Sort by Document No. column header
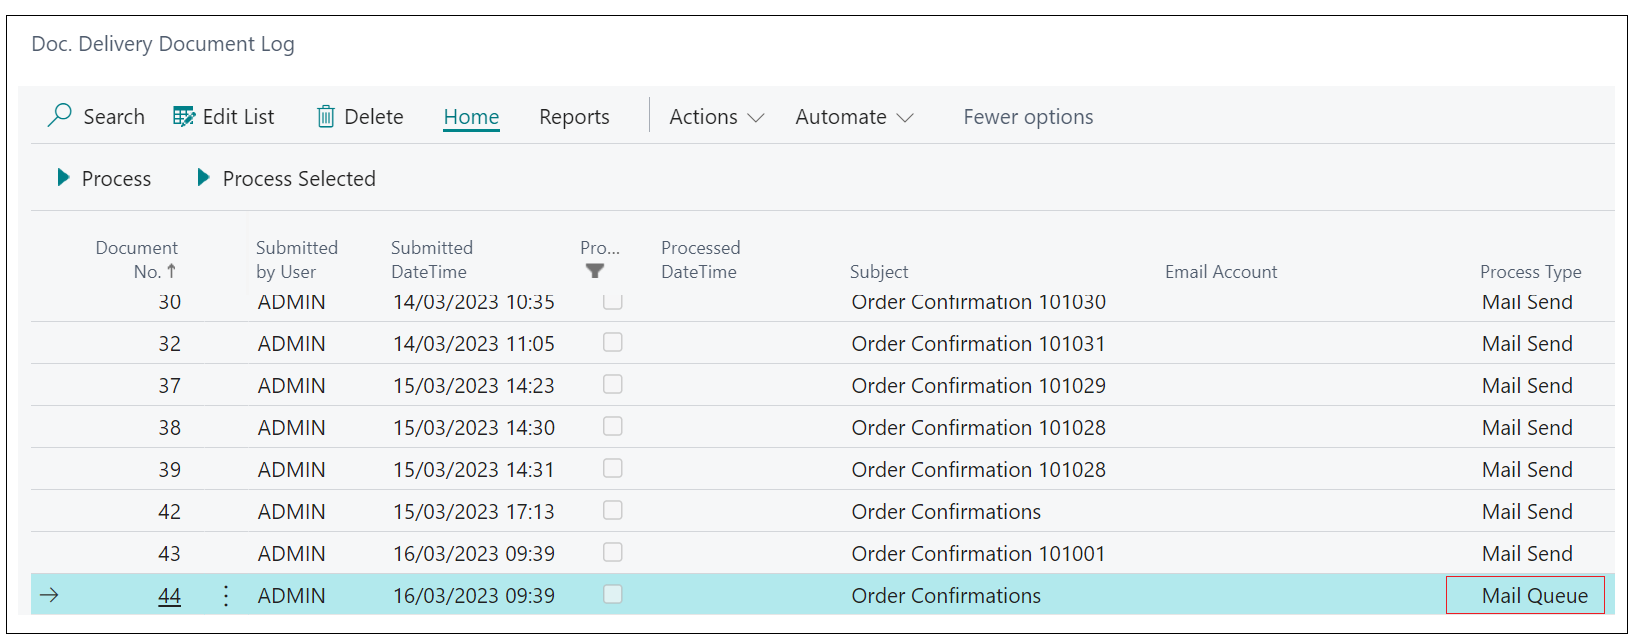The height and width of the screenshot is (643, 1639). click(136, 259)
